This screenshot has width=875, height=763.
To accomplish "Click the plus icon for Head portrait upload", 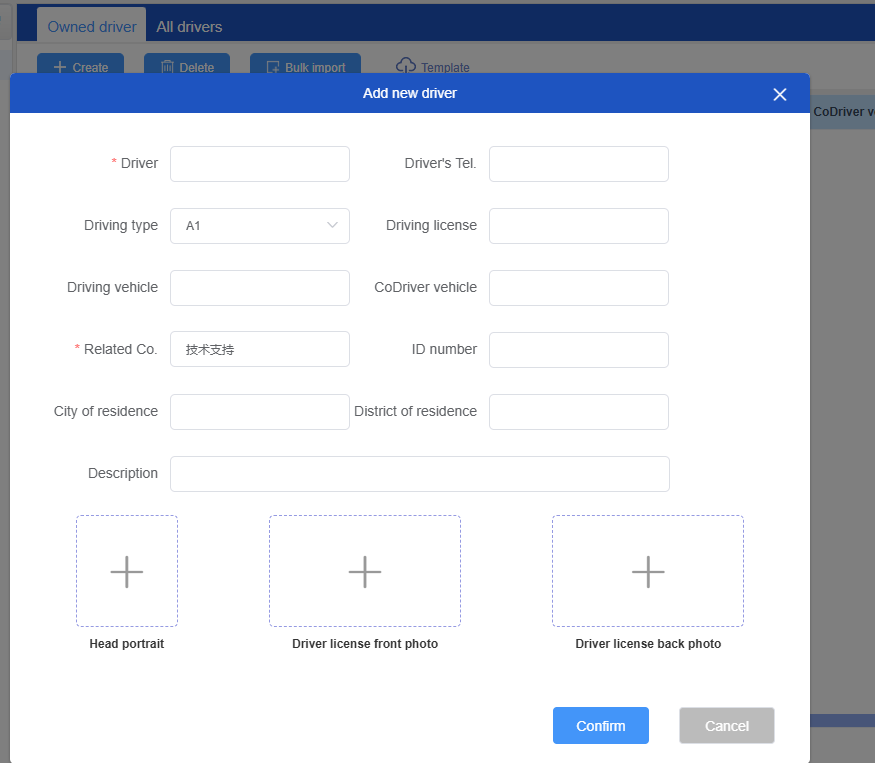I will 127,572.
